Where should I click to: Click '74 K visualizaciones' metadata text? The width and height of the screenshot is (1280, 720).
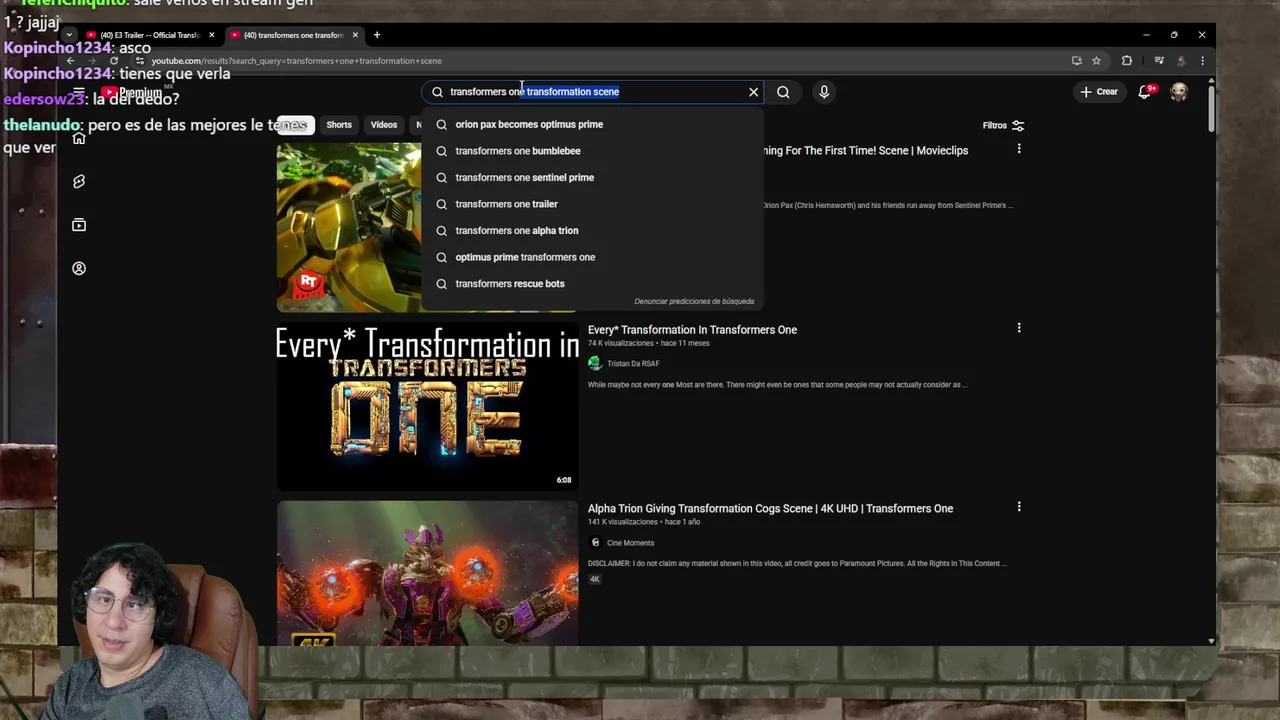pyautogui.click(x=621, y=343)
